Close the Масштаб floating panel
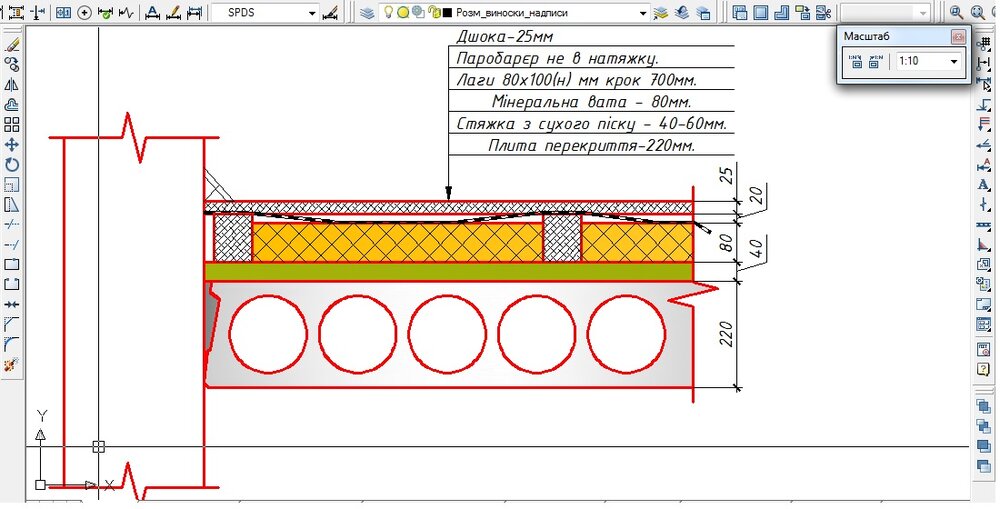 point(958,36)
